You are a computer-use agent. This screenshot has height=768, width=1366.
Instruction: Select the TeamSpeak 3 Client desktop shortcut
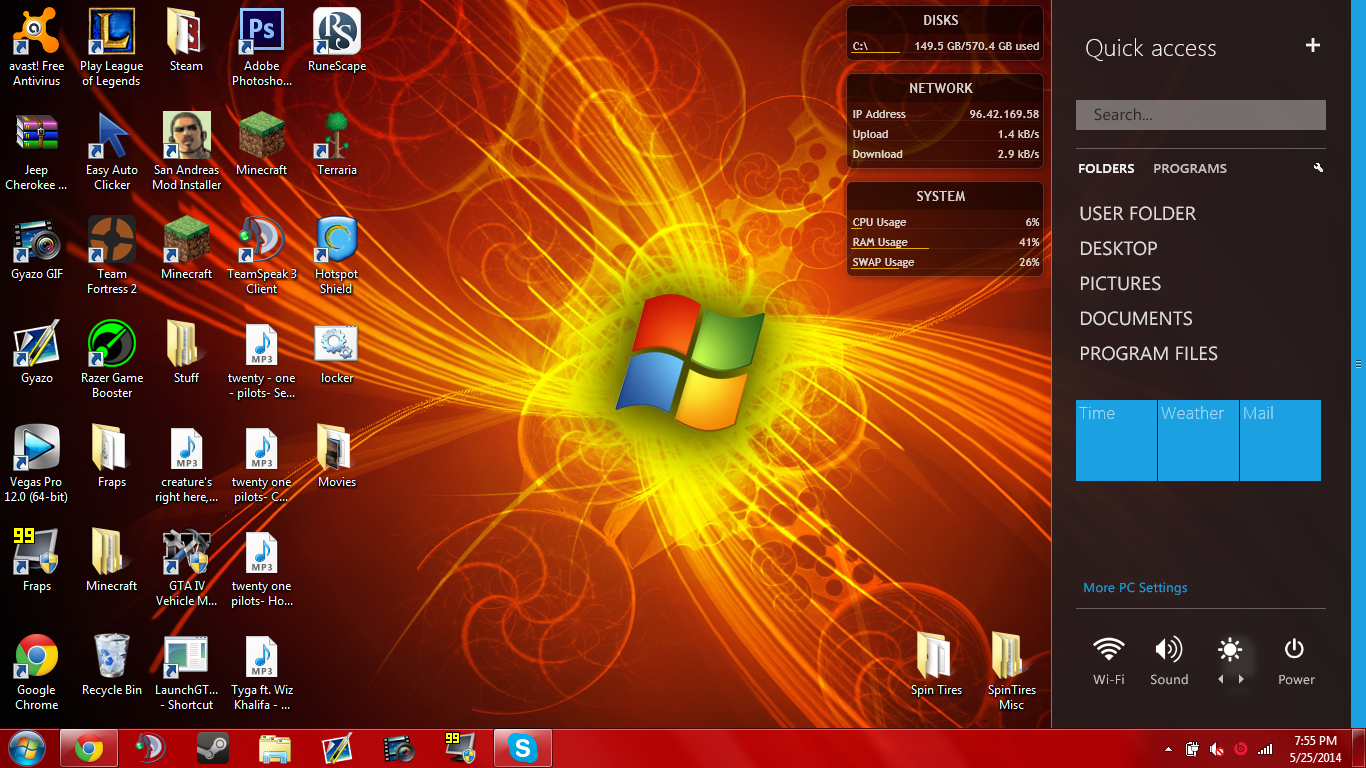(x=262, y=255)
